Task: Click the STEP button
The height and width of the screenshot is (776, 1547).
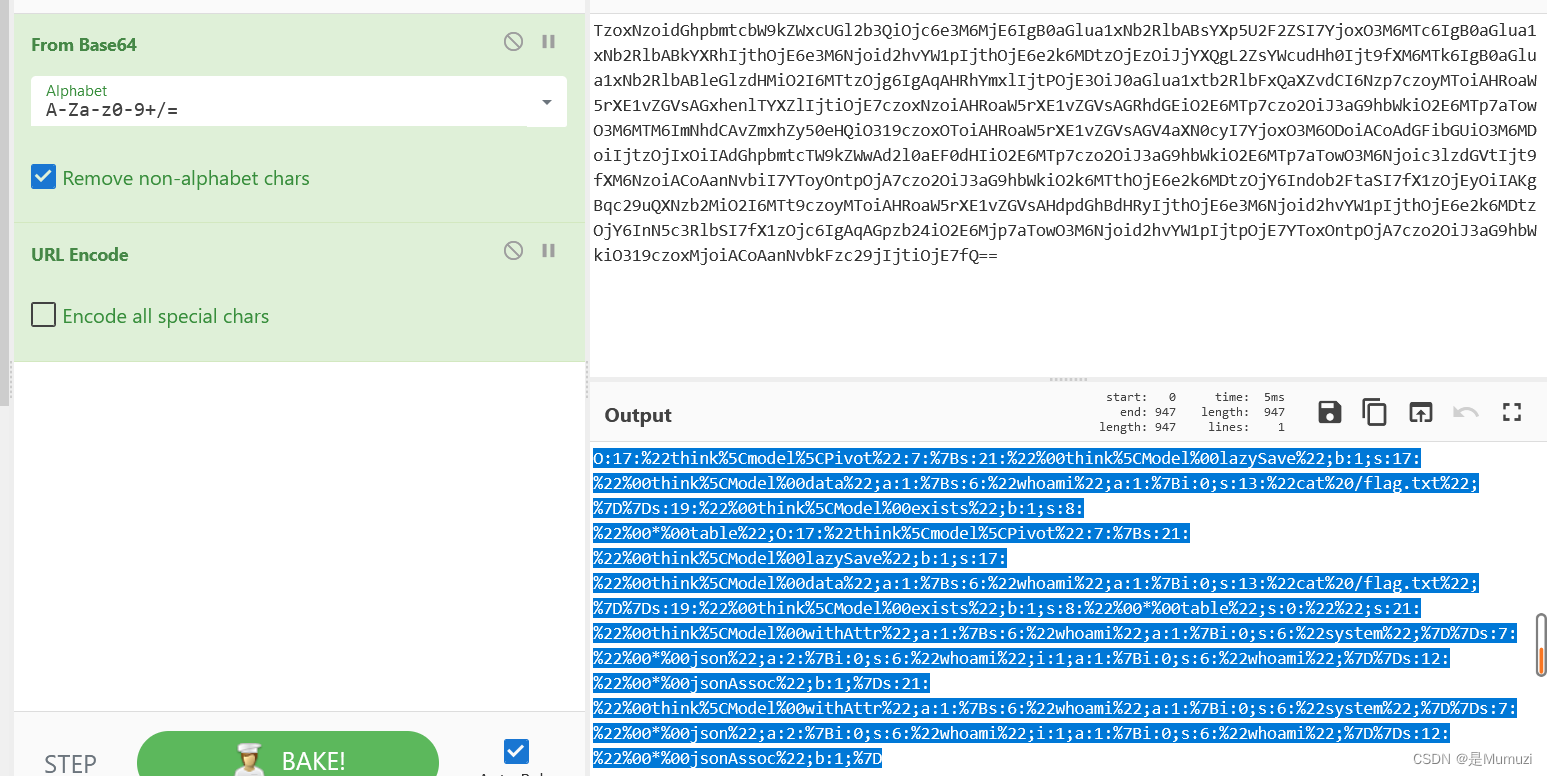Action: click(x=70, y=764)
